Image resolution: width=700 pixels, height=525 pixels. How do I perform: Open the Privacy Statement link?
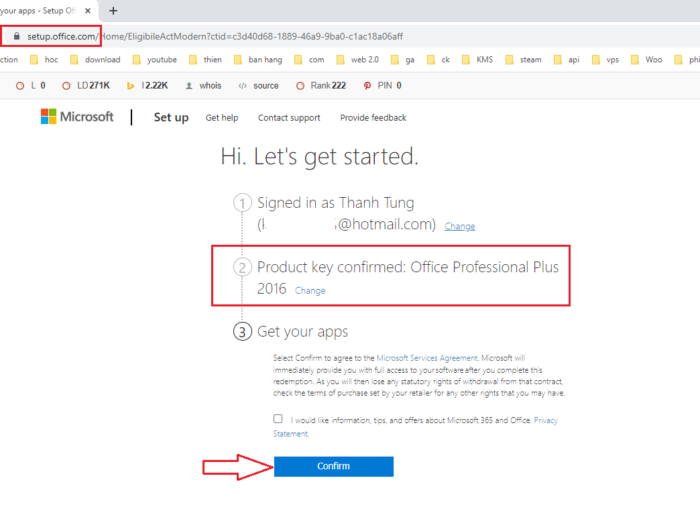[546, 420]
